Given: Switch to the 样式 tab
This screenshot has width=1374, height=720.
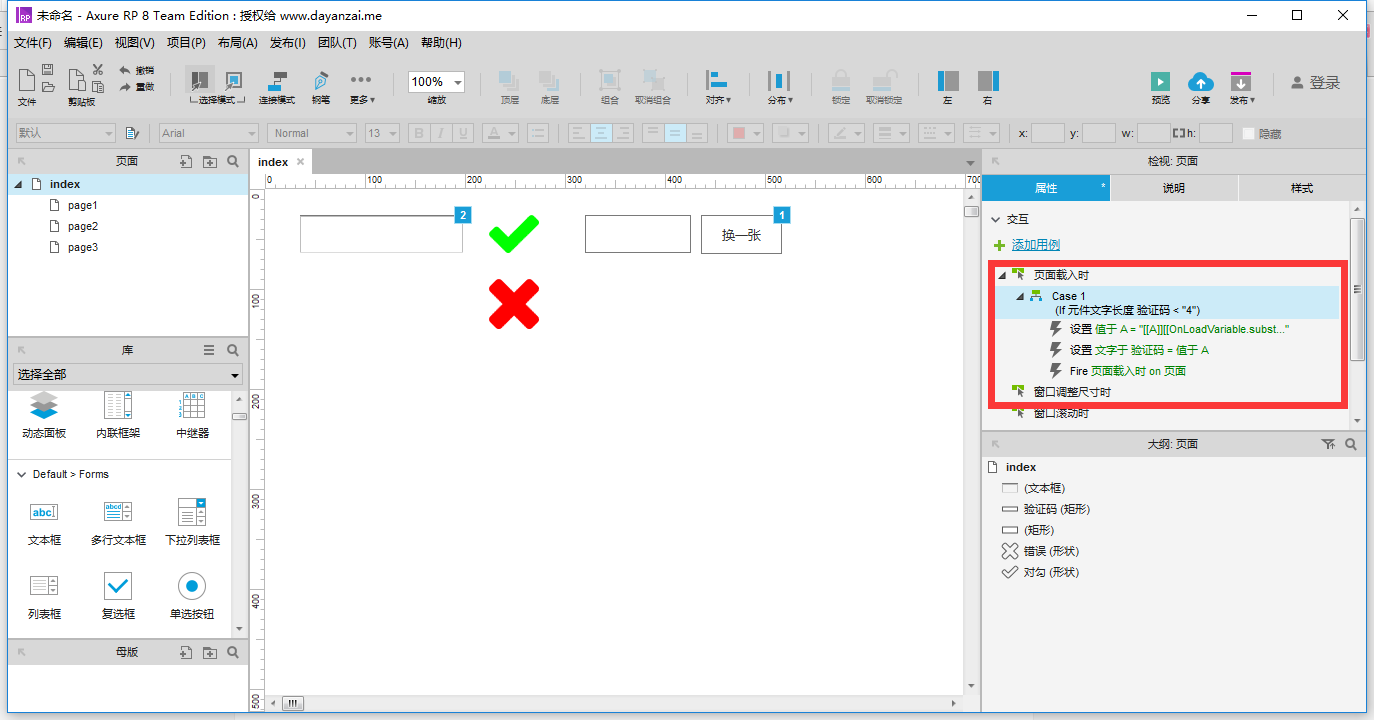Looking at the screenshot, I should click(x=1302, y=188).
